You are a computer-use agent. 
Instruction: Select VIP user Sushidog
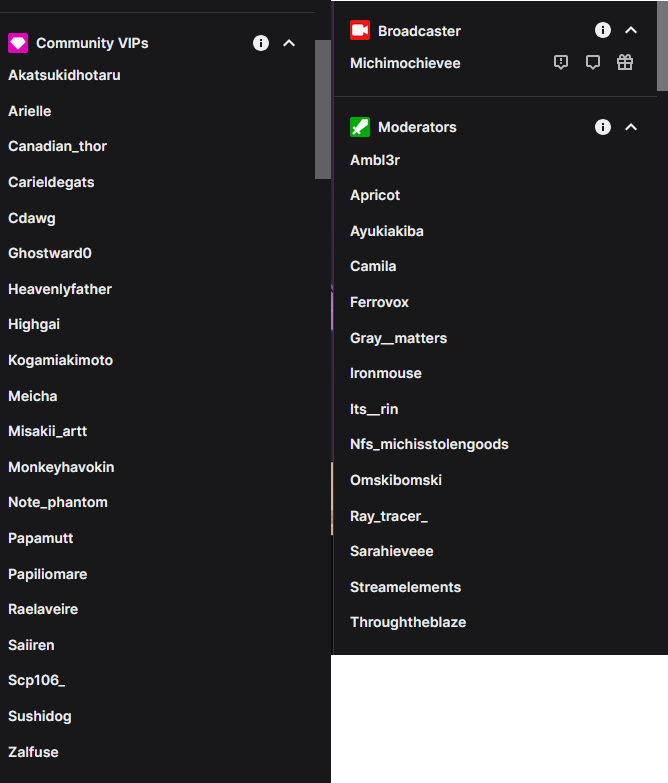pos(40,716)
